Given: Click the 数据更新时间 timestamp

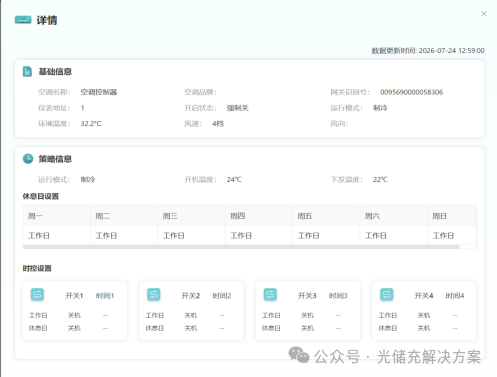Looking at the screenshot, I should click(428, 50).
